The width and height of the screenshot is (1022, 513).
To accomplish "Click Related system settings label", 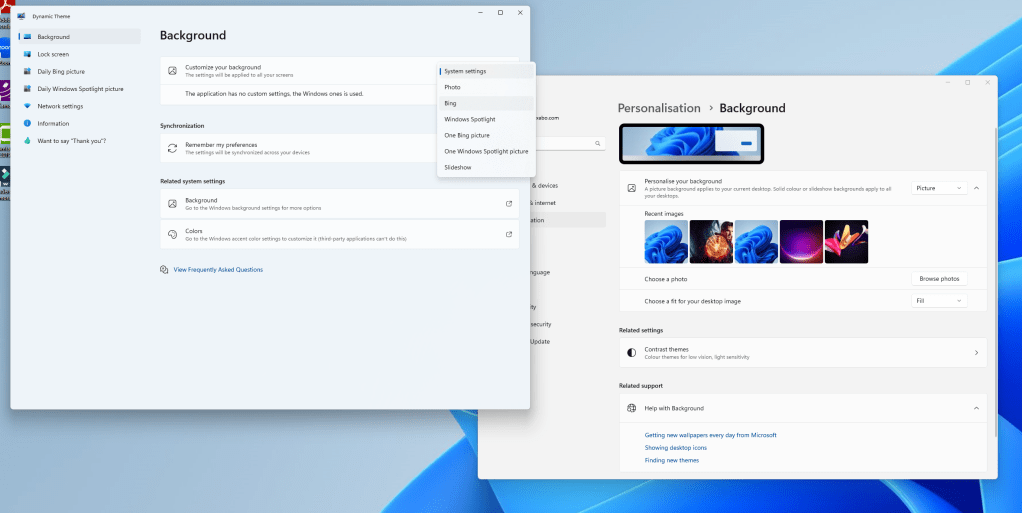I will click(x=192, y=181).
